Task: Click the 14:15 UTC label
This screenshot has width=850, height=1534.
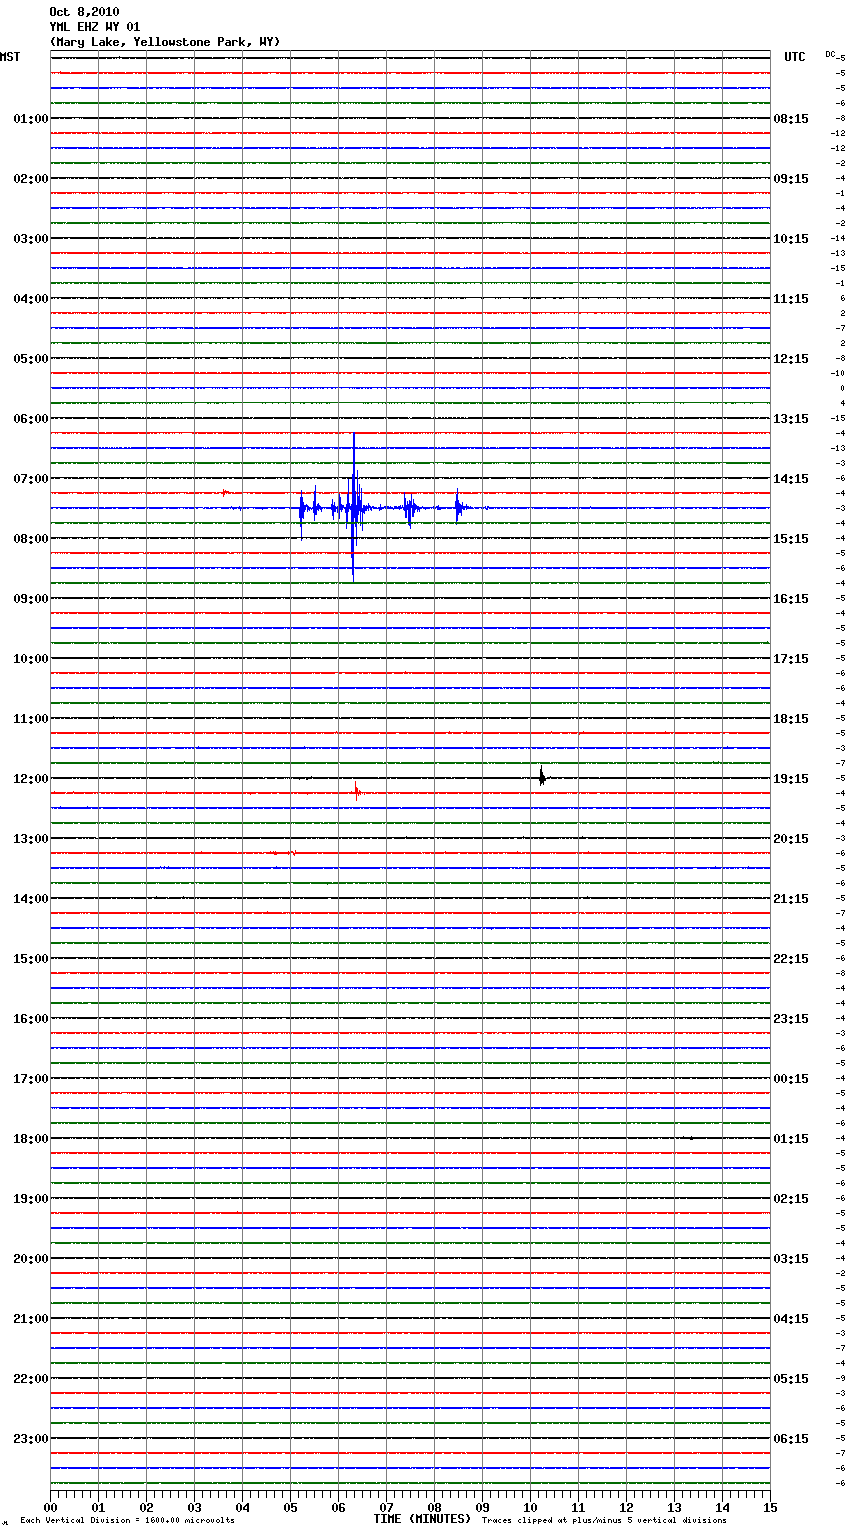Action: point(791,479)
